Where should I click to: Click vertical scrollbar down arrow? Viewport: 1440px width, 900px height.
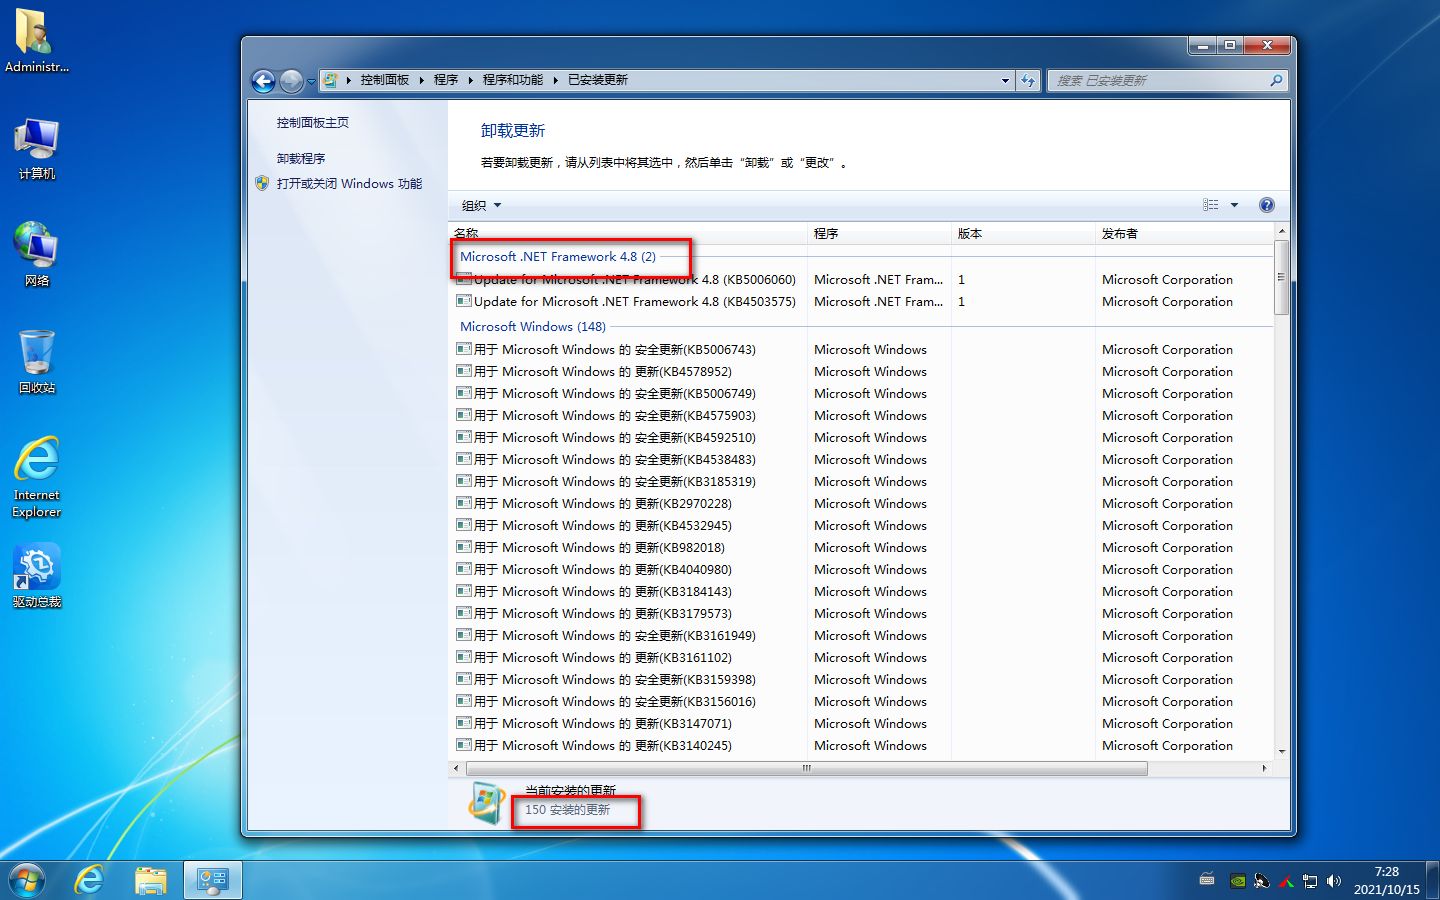click(1281, 751)
